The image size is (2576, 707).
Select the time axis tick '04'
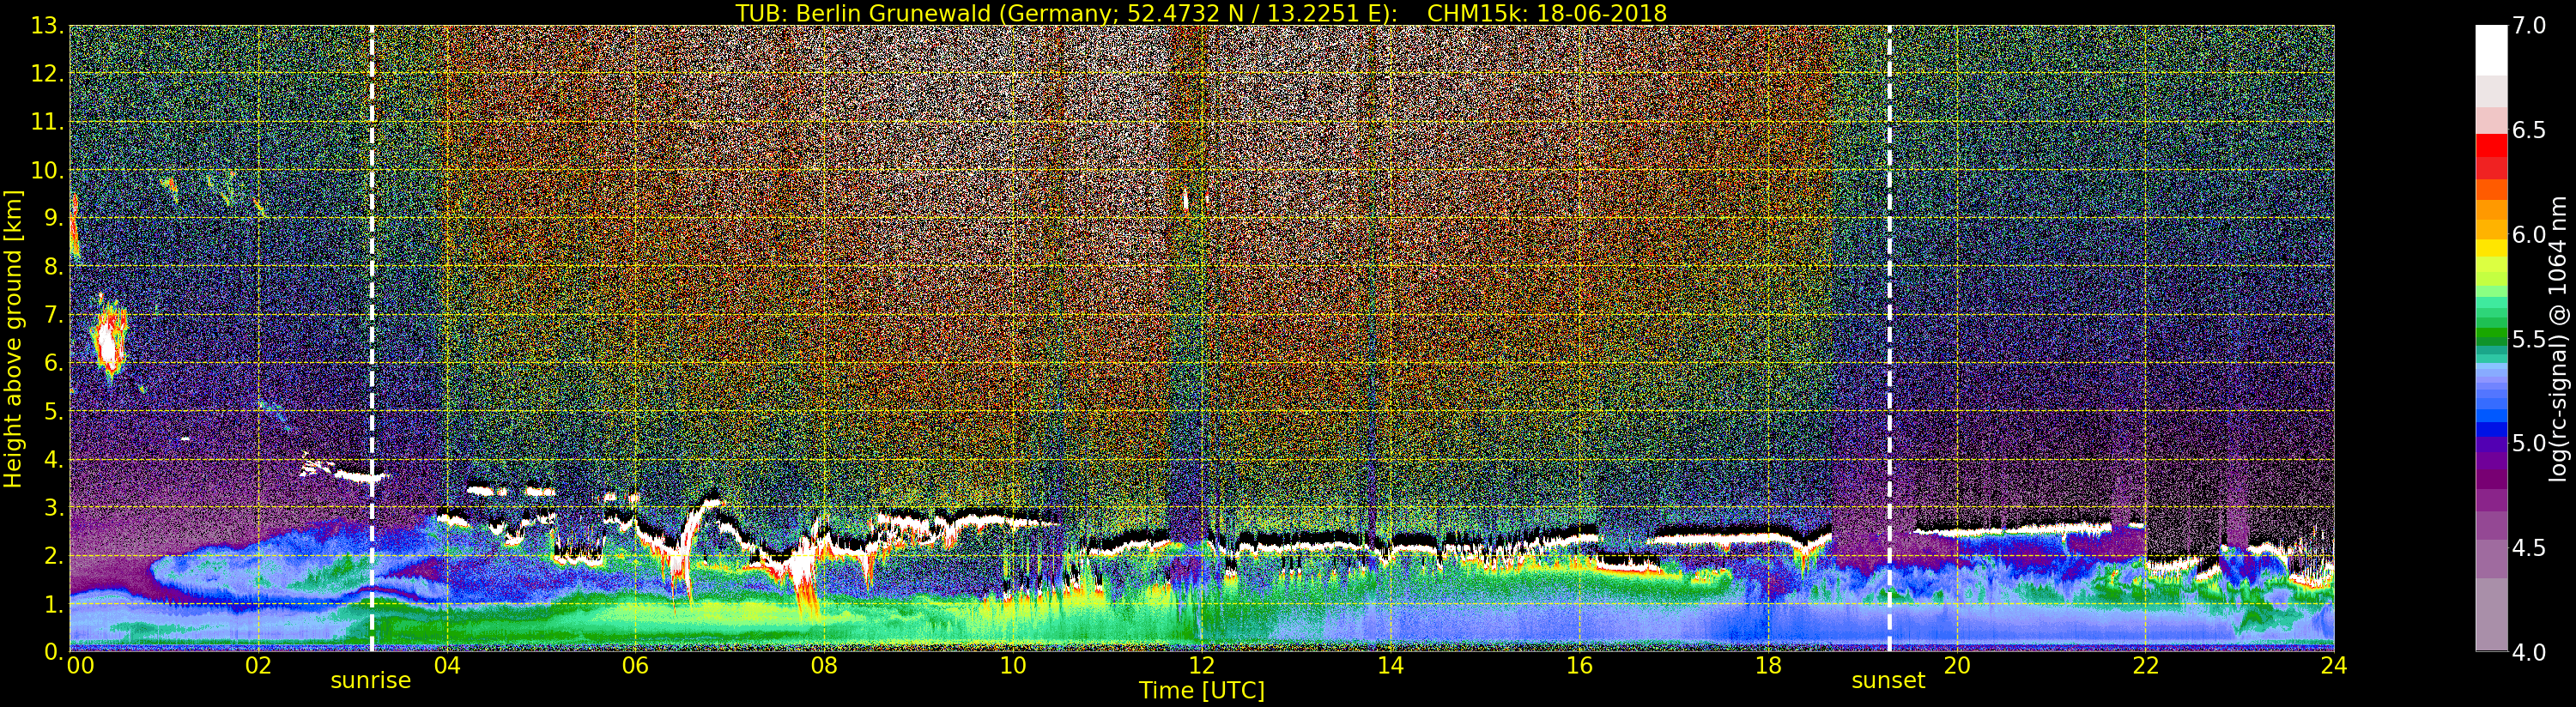click(x=447, y=666)
